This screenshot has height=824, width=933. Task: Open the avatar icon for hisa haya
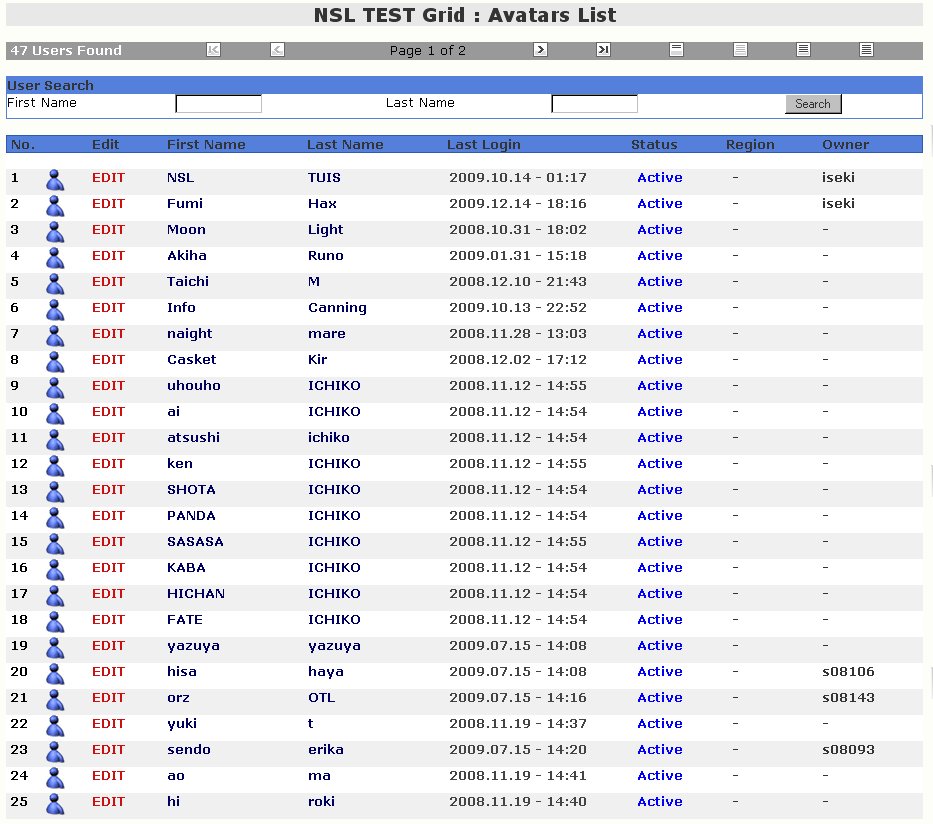pos(55,673)
